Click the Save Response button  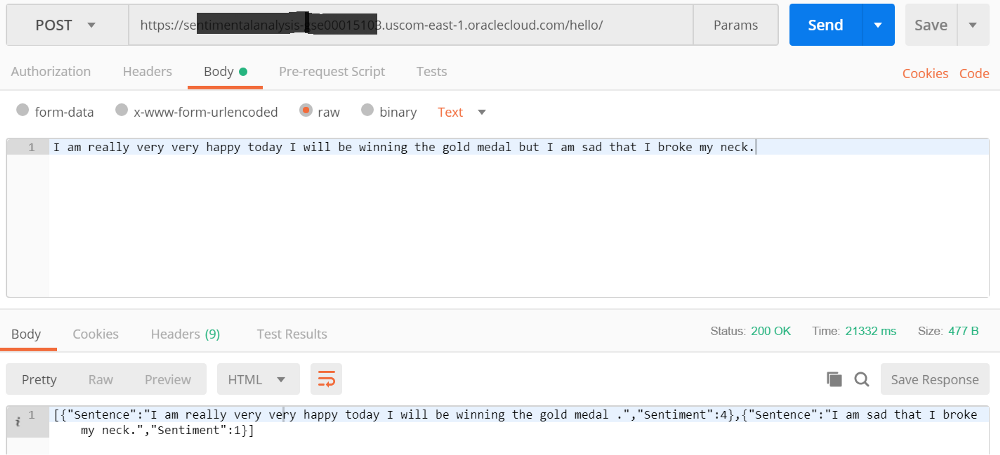pos(934,379)
